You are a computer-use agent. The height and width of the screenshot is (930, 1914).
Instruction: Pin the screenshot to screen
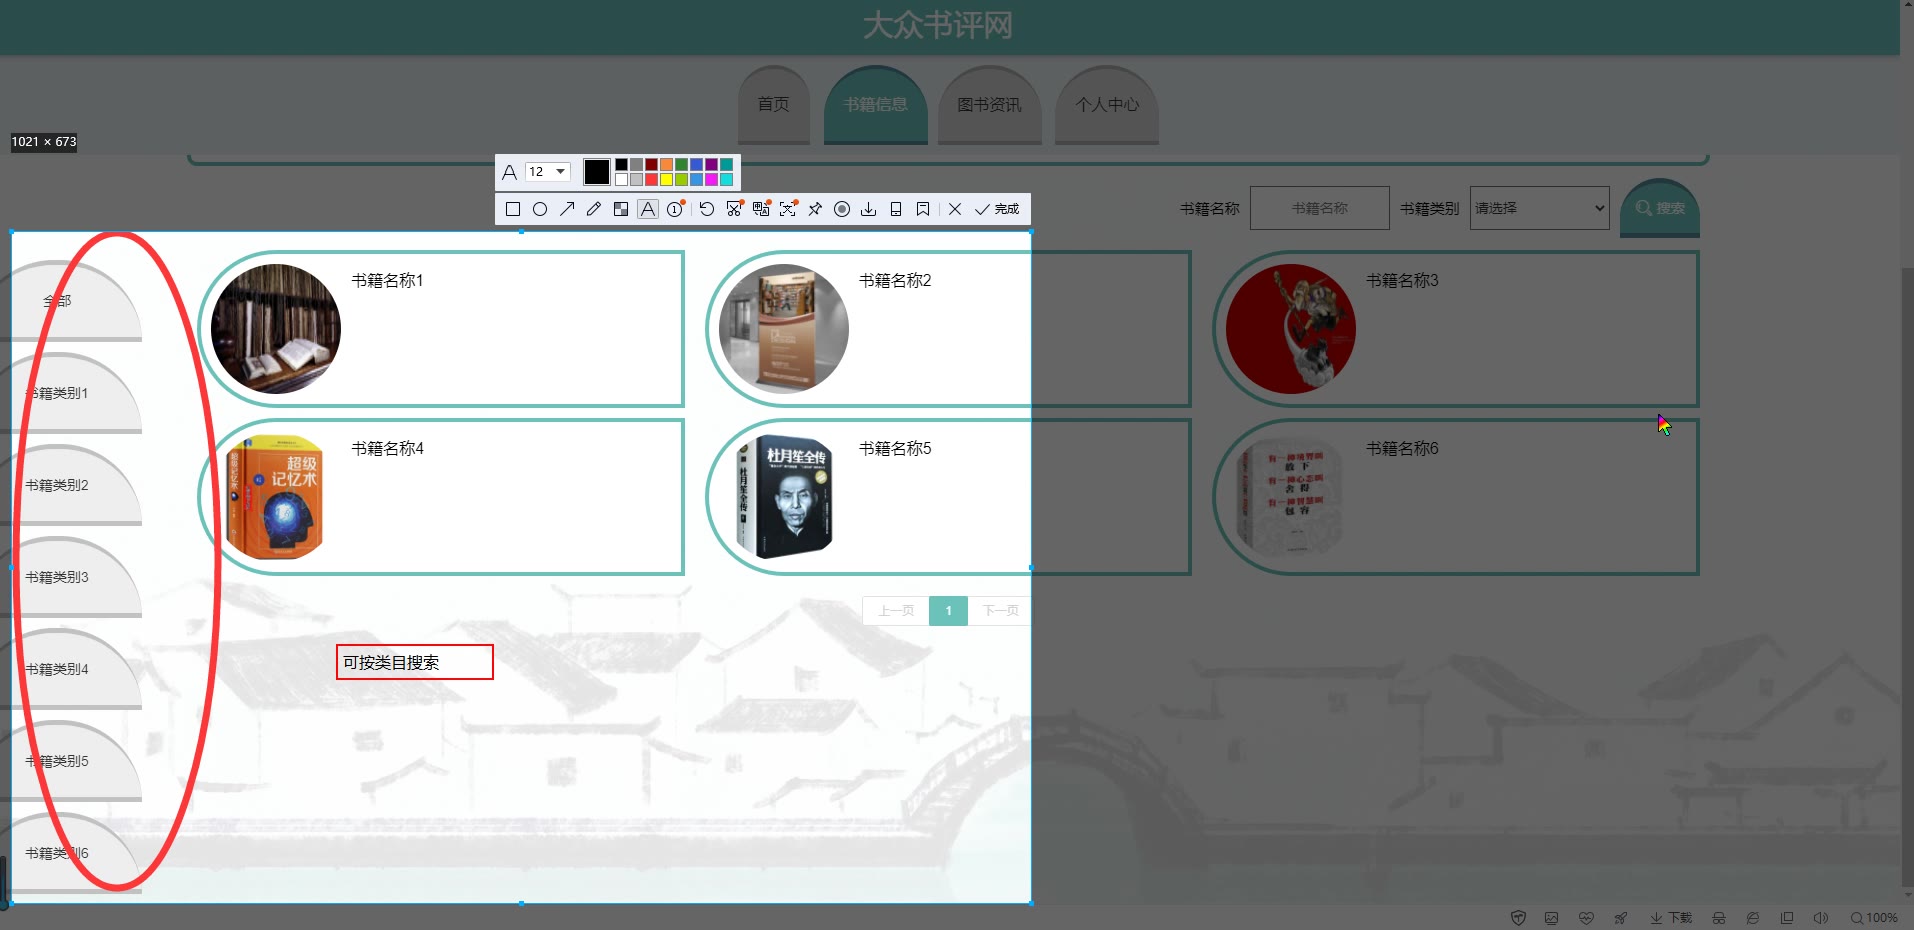point(815,209)
